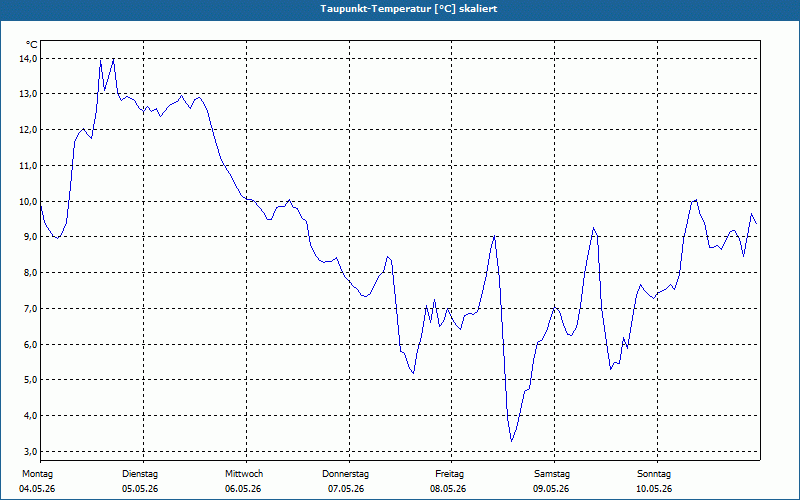The image size is (800, 500).
Task: Select the 3,0 axis value
Action: 30,452
